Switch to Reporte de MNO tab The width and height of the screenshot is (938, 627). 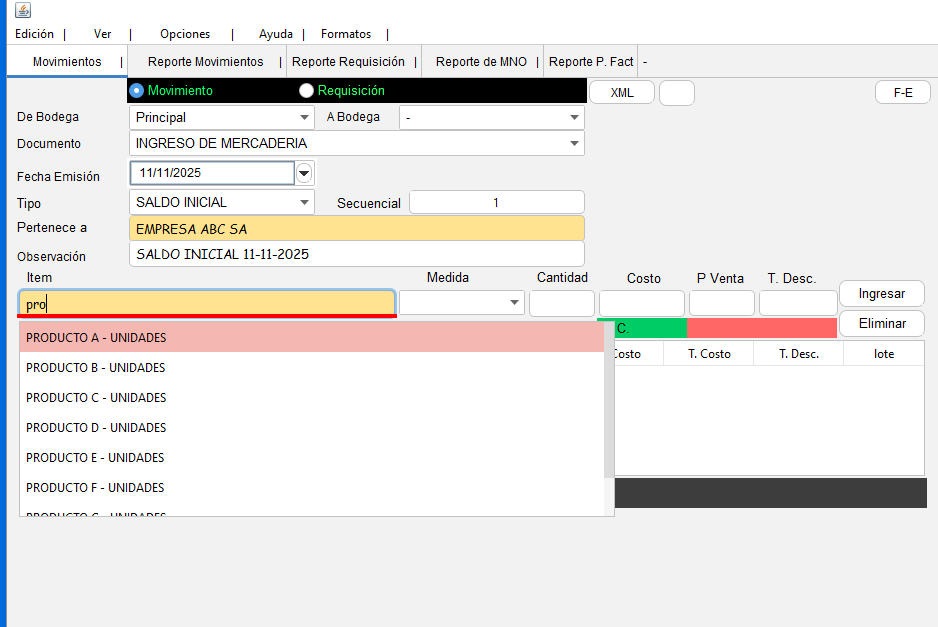coord(481,62)
